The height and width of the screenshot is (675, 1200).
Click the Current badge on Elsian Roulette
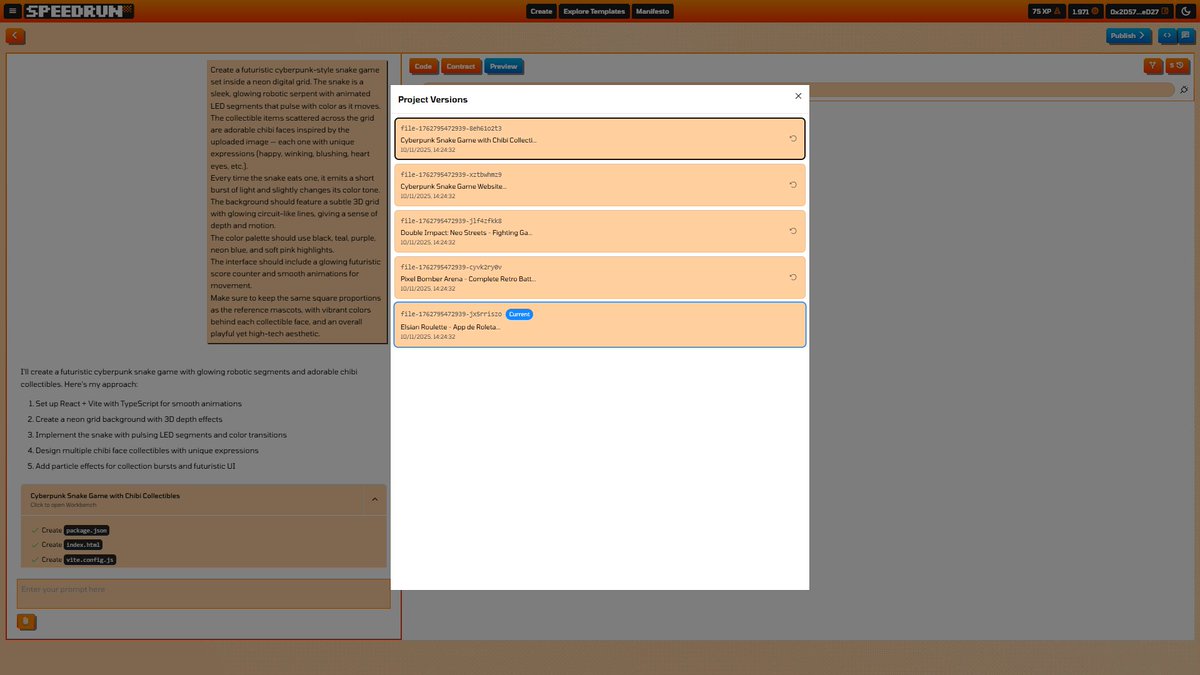click(519, 314)
